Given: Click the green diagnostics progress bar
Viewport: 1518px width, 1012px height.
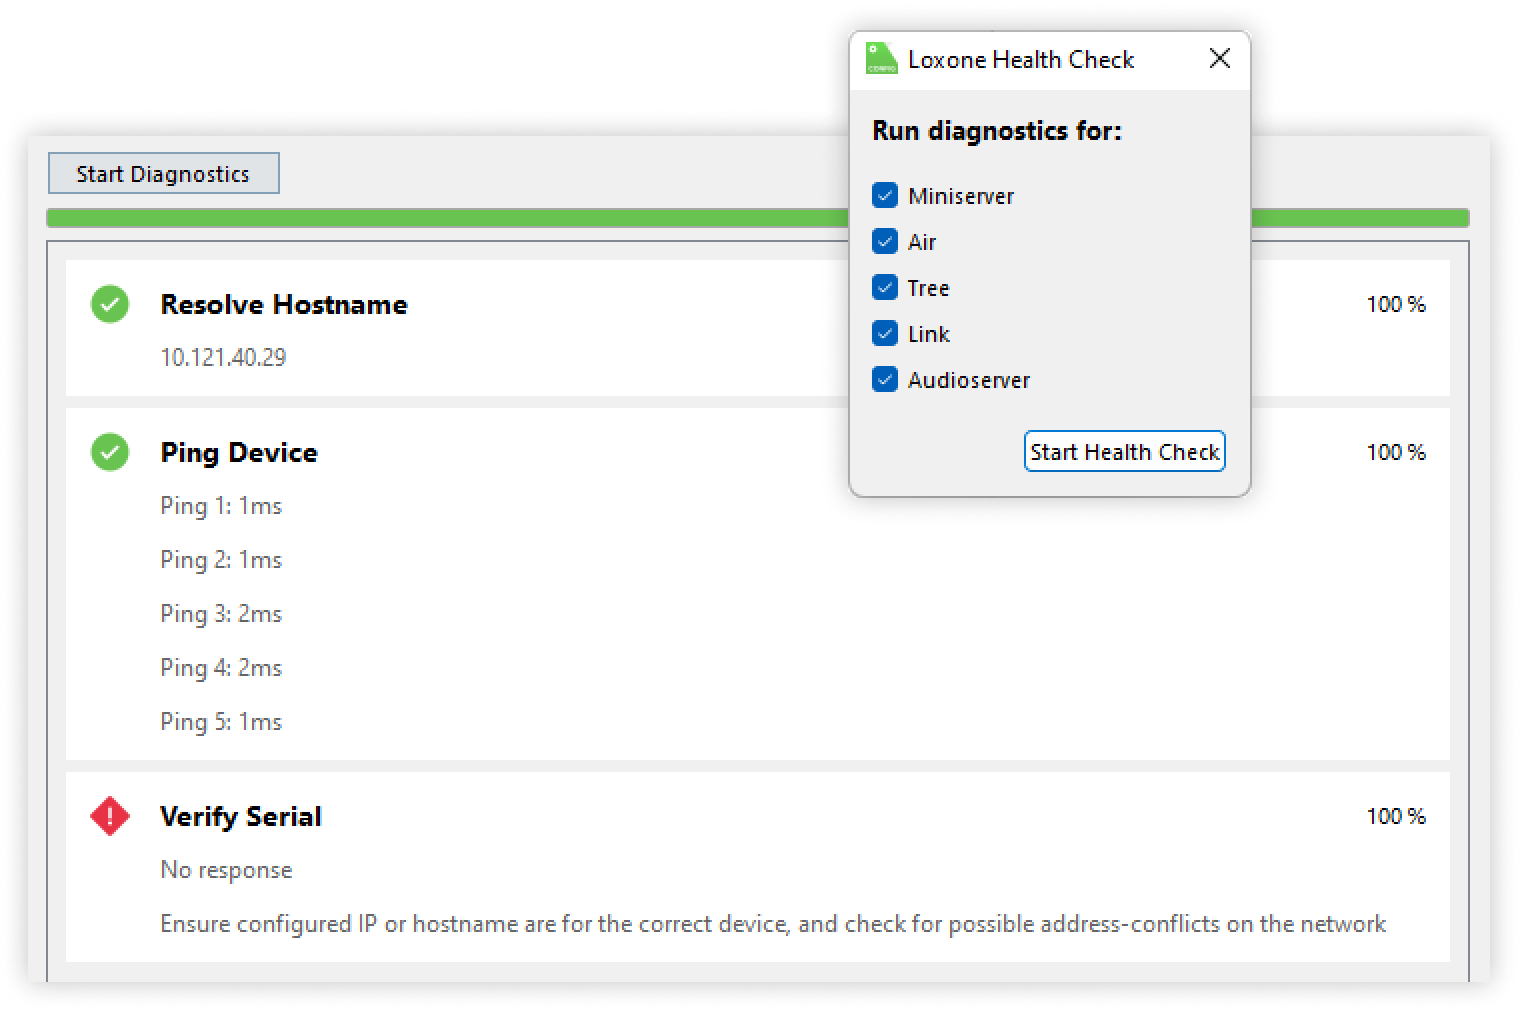Looking at the screenshot, I should pyautogui.click(x=440, y=218).
